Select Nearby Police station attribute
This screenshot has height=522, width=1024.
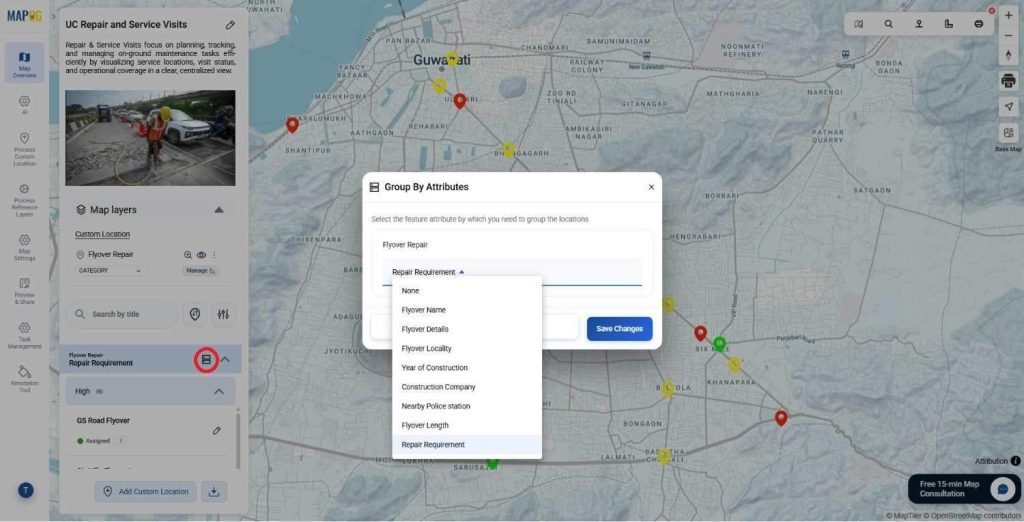[x=467, y=406]
